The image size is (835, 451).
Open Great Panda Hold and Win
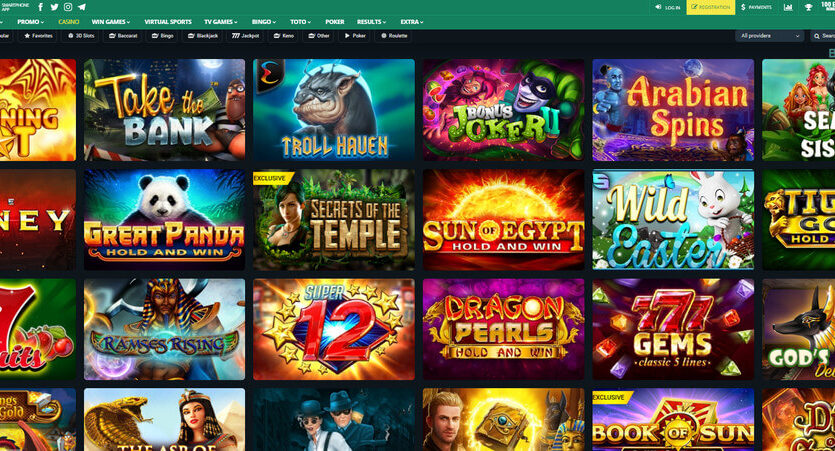[x=165, y=219]
